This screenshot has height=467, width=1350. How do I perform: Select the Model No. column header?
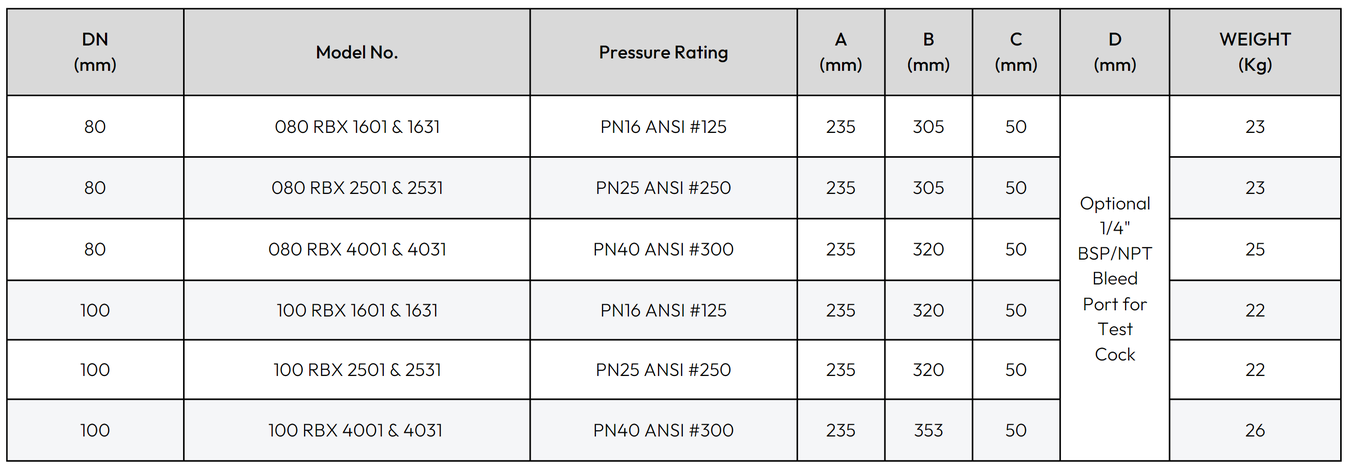coord(357,53)
